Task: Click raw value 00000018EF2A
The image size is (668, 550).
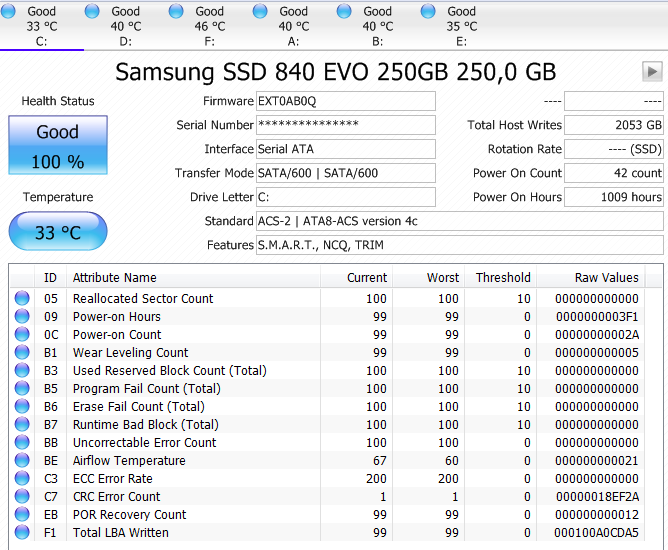Action: (x=597, y=497)
